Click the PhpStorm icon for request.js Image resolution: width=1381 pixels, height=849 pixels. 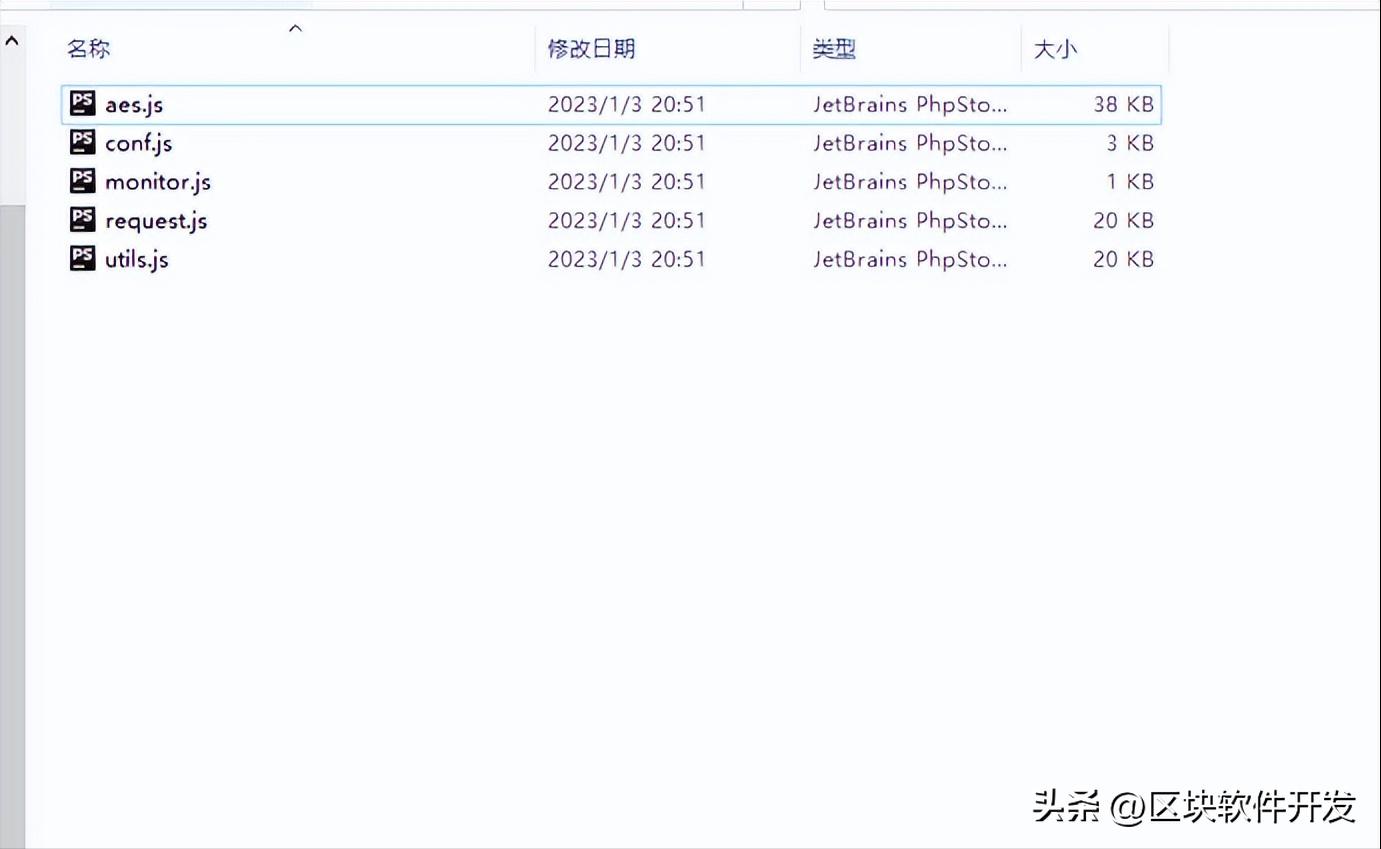[83, 220]
